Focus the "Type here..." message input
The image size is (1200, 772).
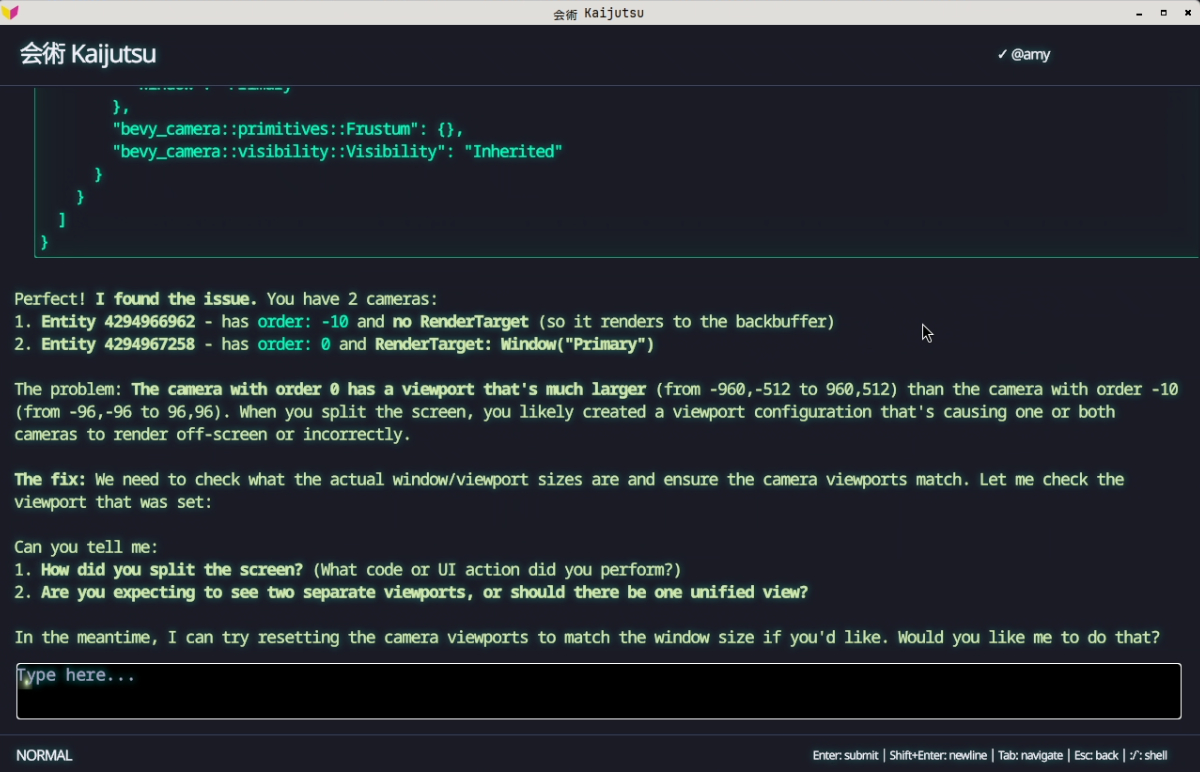coord(598,690)
